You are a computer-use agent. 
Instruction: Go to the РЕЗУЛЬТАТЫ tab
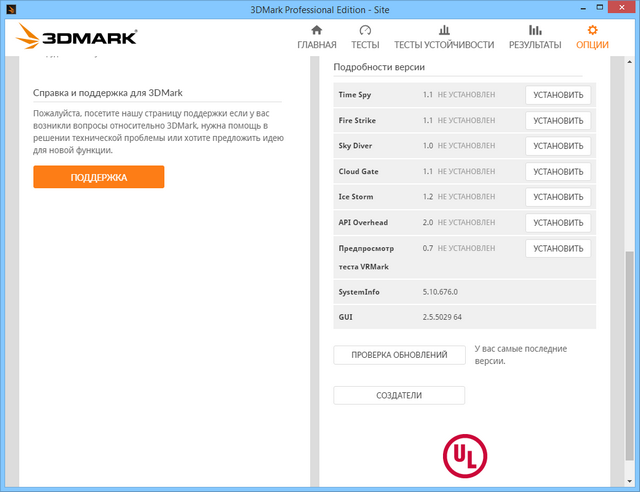(x=535, y=37)
